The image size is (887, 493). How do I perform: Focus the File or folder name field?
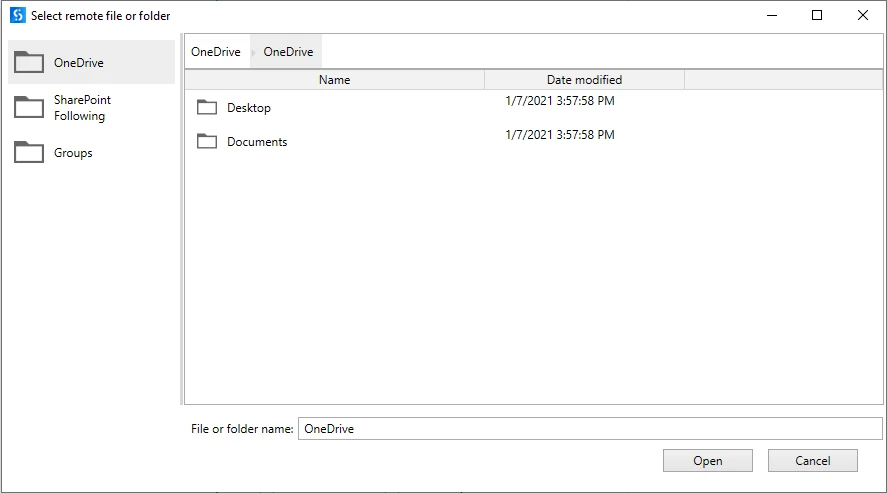pyautogui.click(x=590, y=429)
